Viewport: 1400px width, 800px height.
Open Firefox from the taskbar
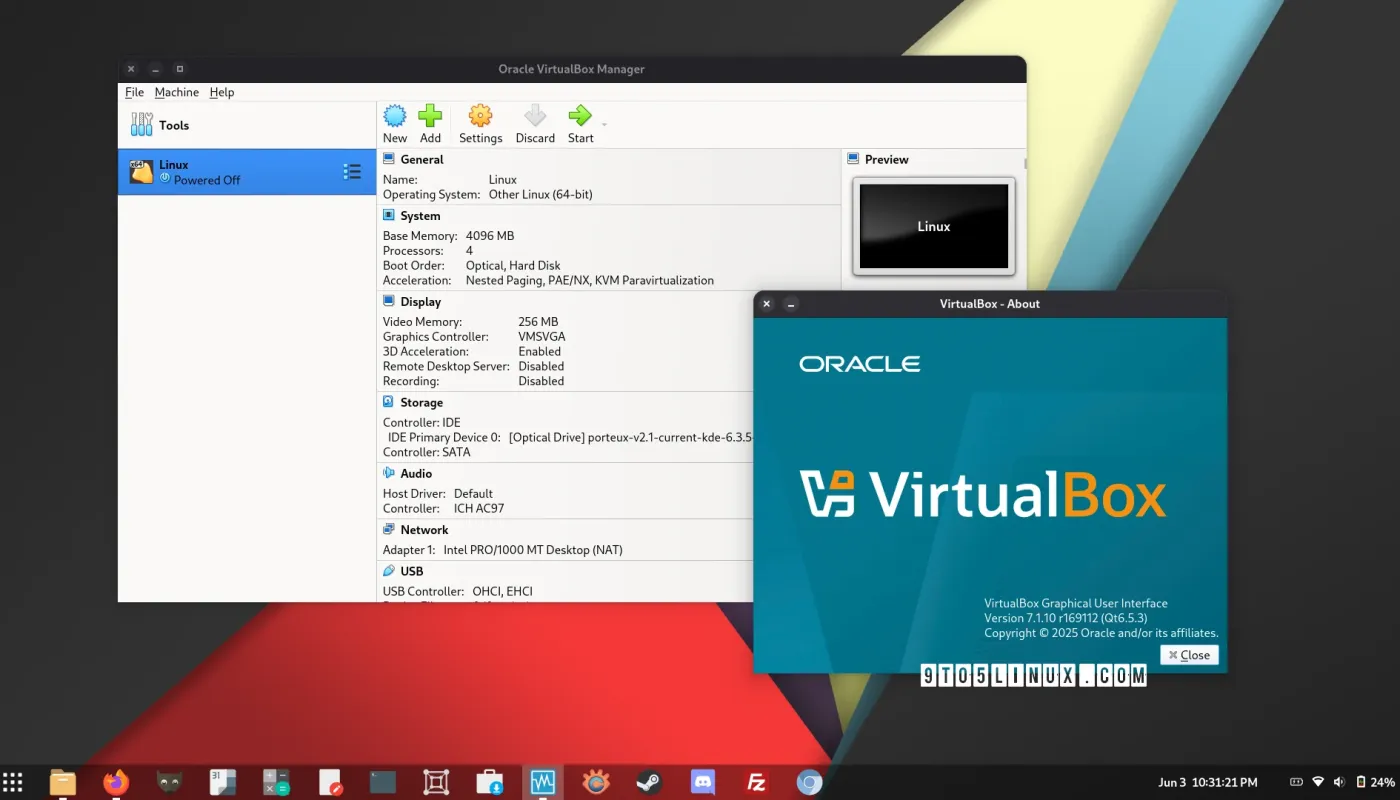coord(116,782)
